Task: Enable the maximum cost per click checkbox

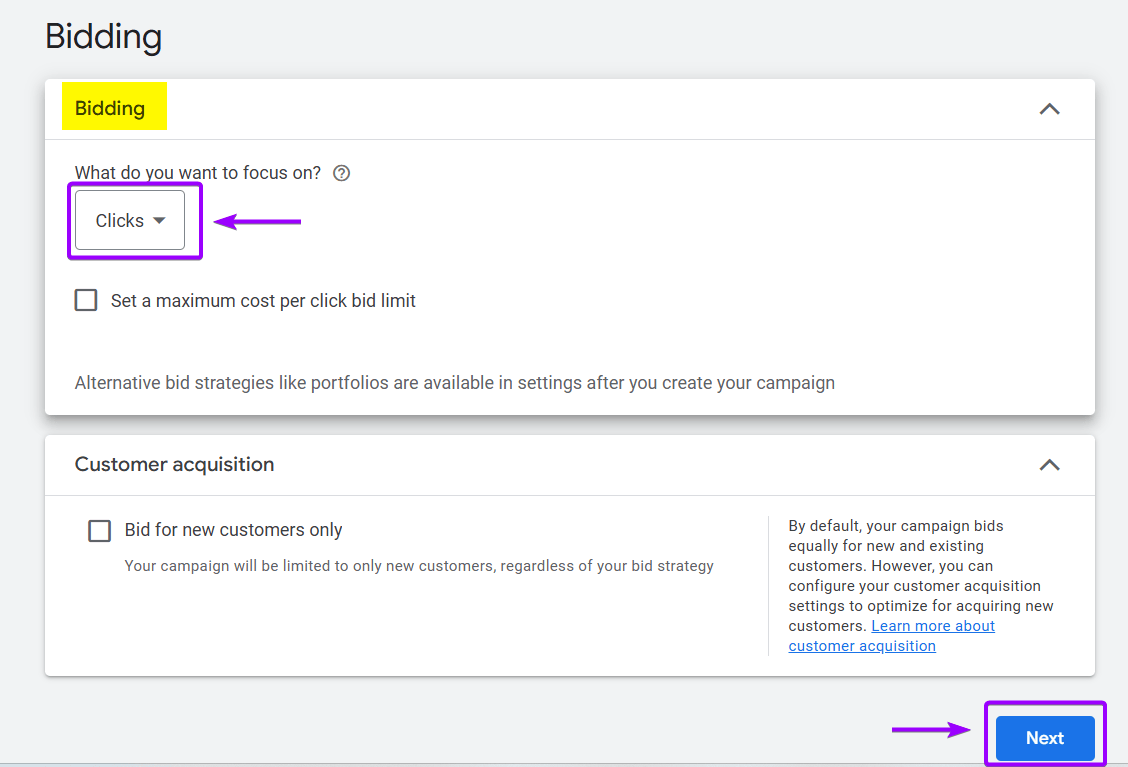Action: tap(86, 300)
